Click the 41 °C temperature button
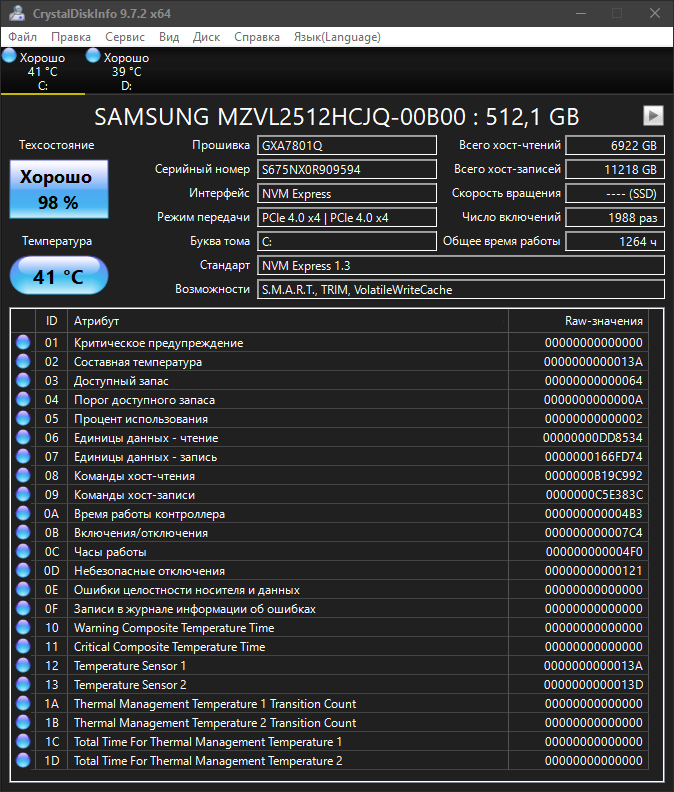Viewport: 674px width, 792px height. [x=58, y=276]
